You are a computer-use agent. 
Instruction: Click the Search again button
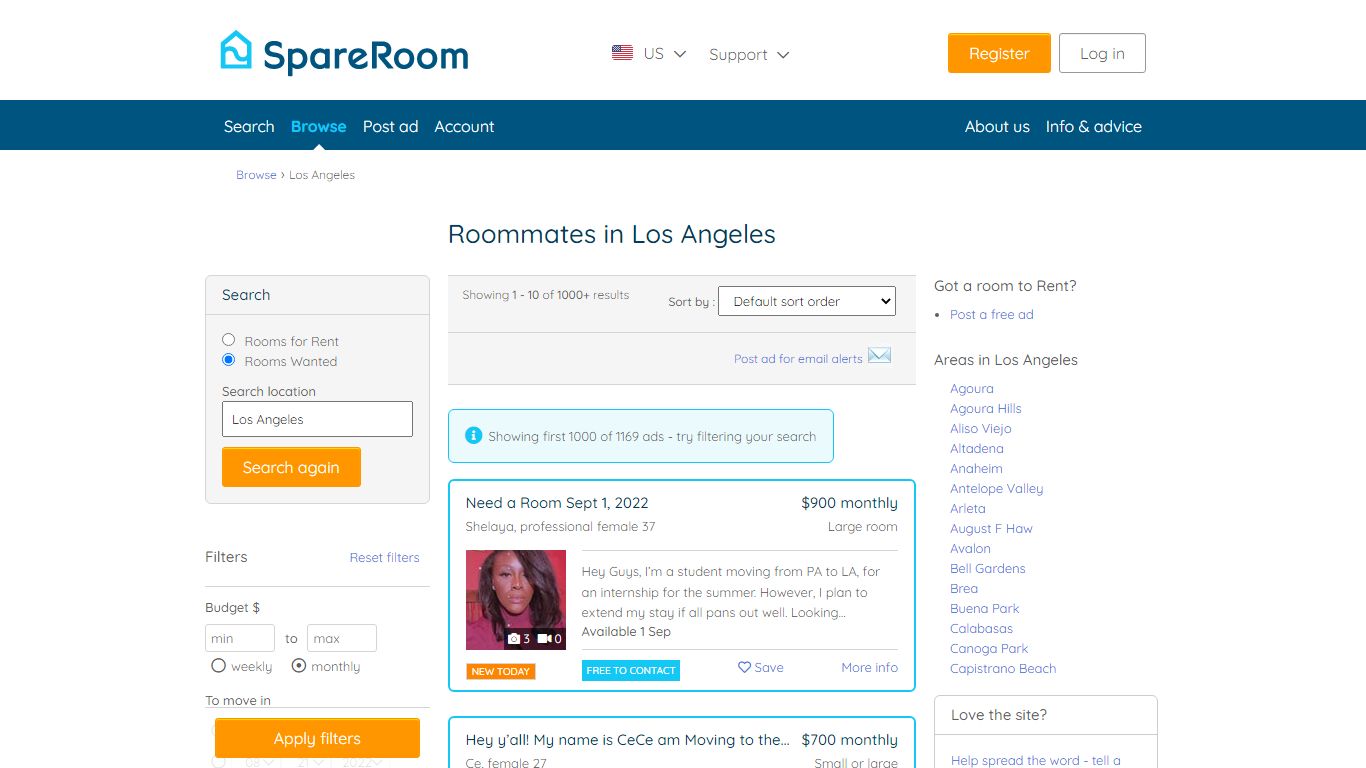tap(291, 467)
